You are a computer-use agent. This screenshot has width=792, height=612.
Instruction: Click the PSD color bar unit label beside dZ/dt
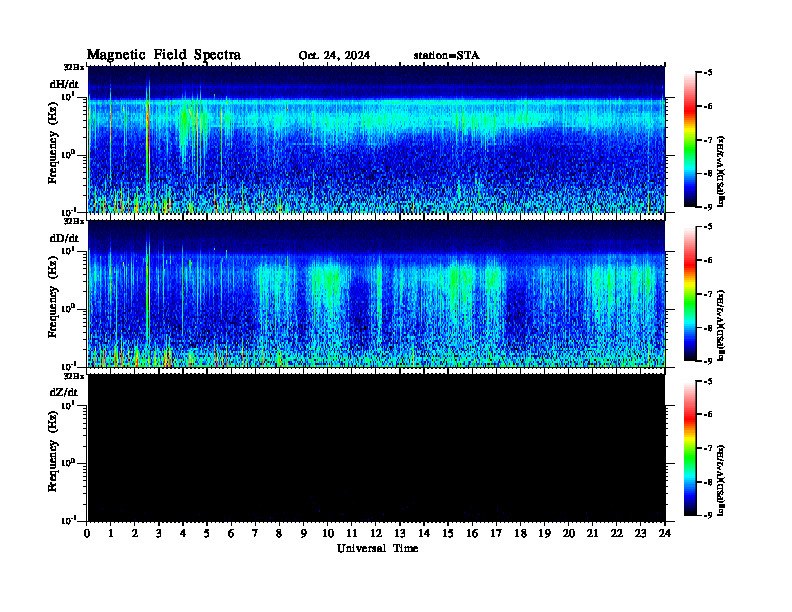coord(722,479)
